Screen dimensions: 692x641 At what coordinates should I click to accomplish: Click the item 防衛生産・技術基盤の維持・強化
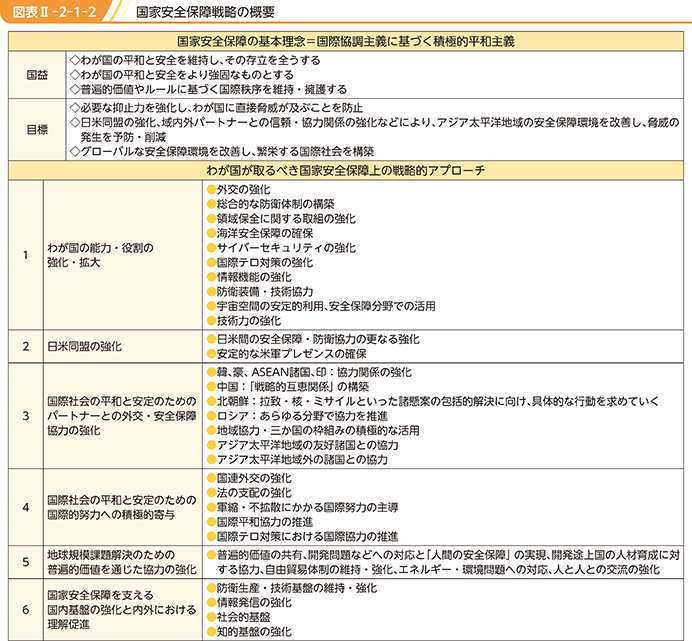(x=292, y=588)
